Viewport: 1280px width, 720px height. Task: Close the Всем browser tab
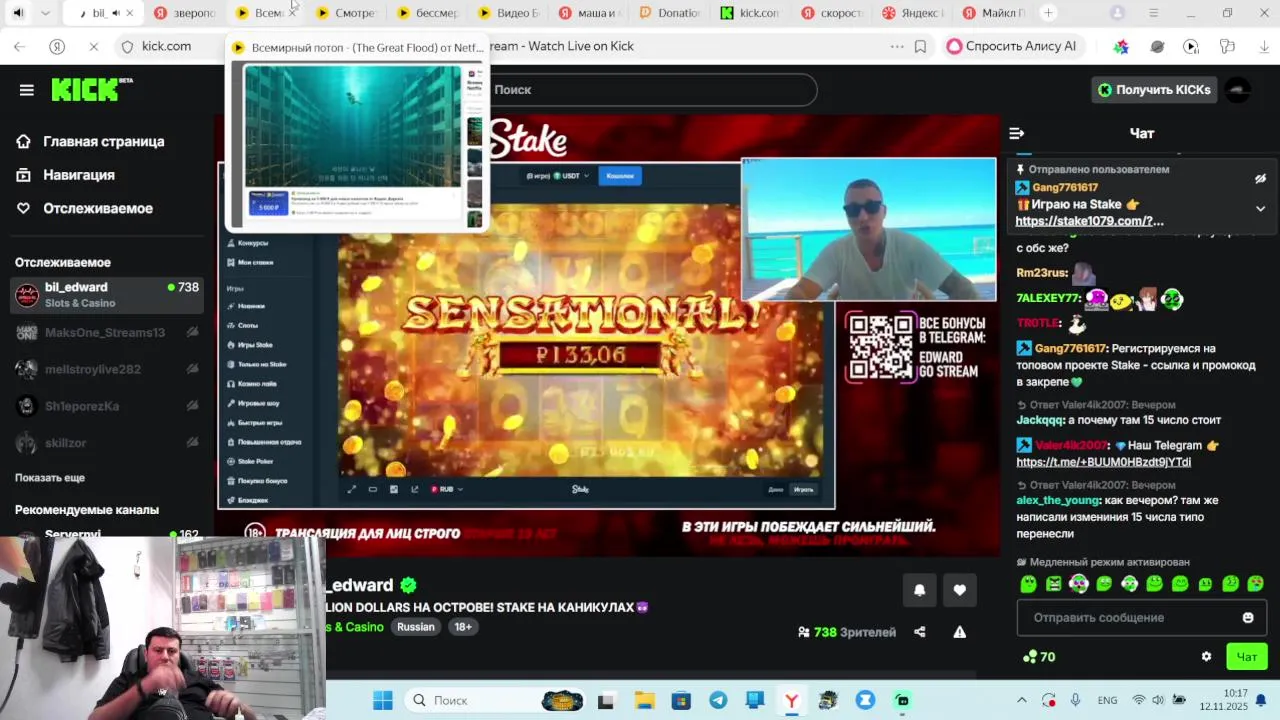(292, 13)
